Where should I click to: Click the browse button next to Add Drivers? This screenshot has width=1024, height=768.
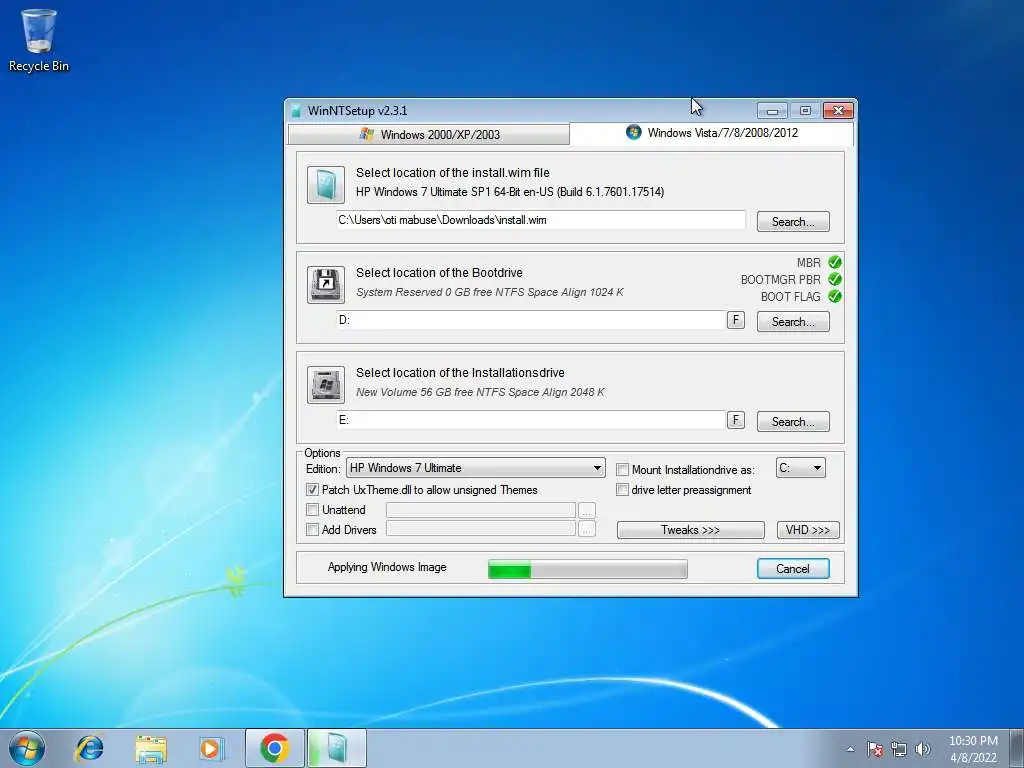pos(586,530)
